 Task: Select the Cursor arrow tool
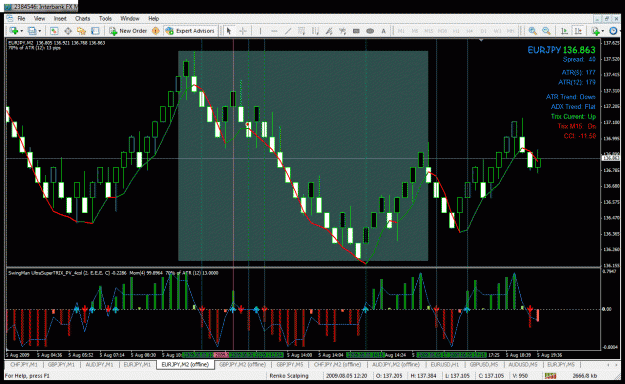tap(229, 31)
